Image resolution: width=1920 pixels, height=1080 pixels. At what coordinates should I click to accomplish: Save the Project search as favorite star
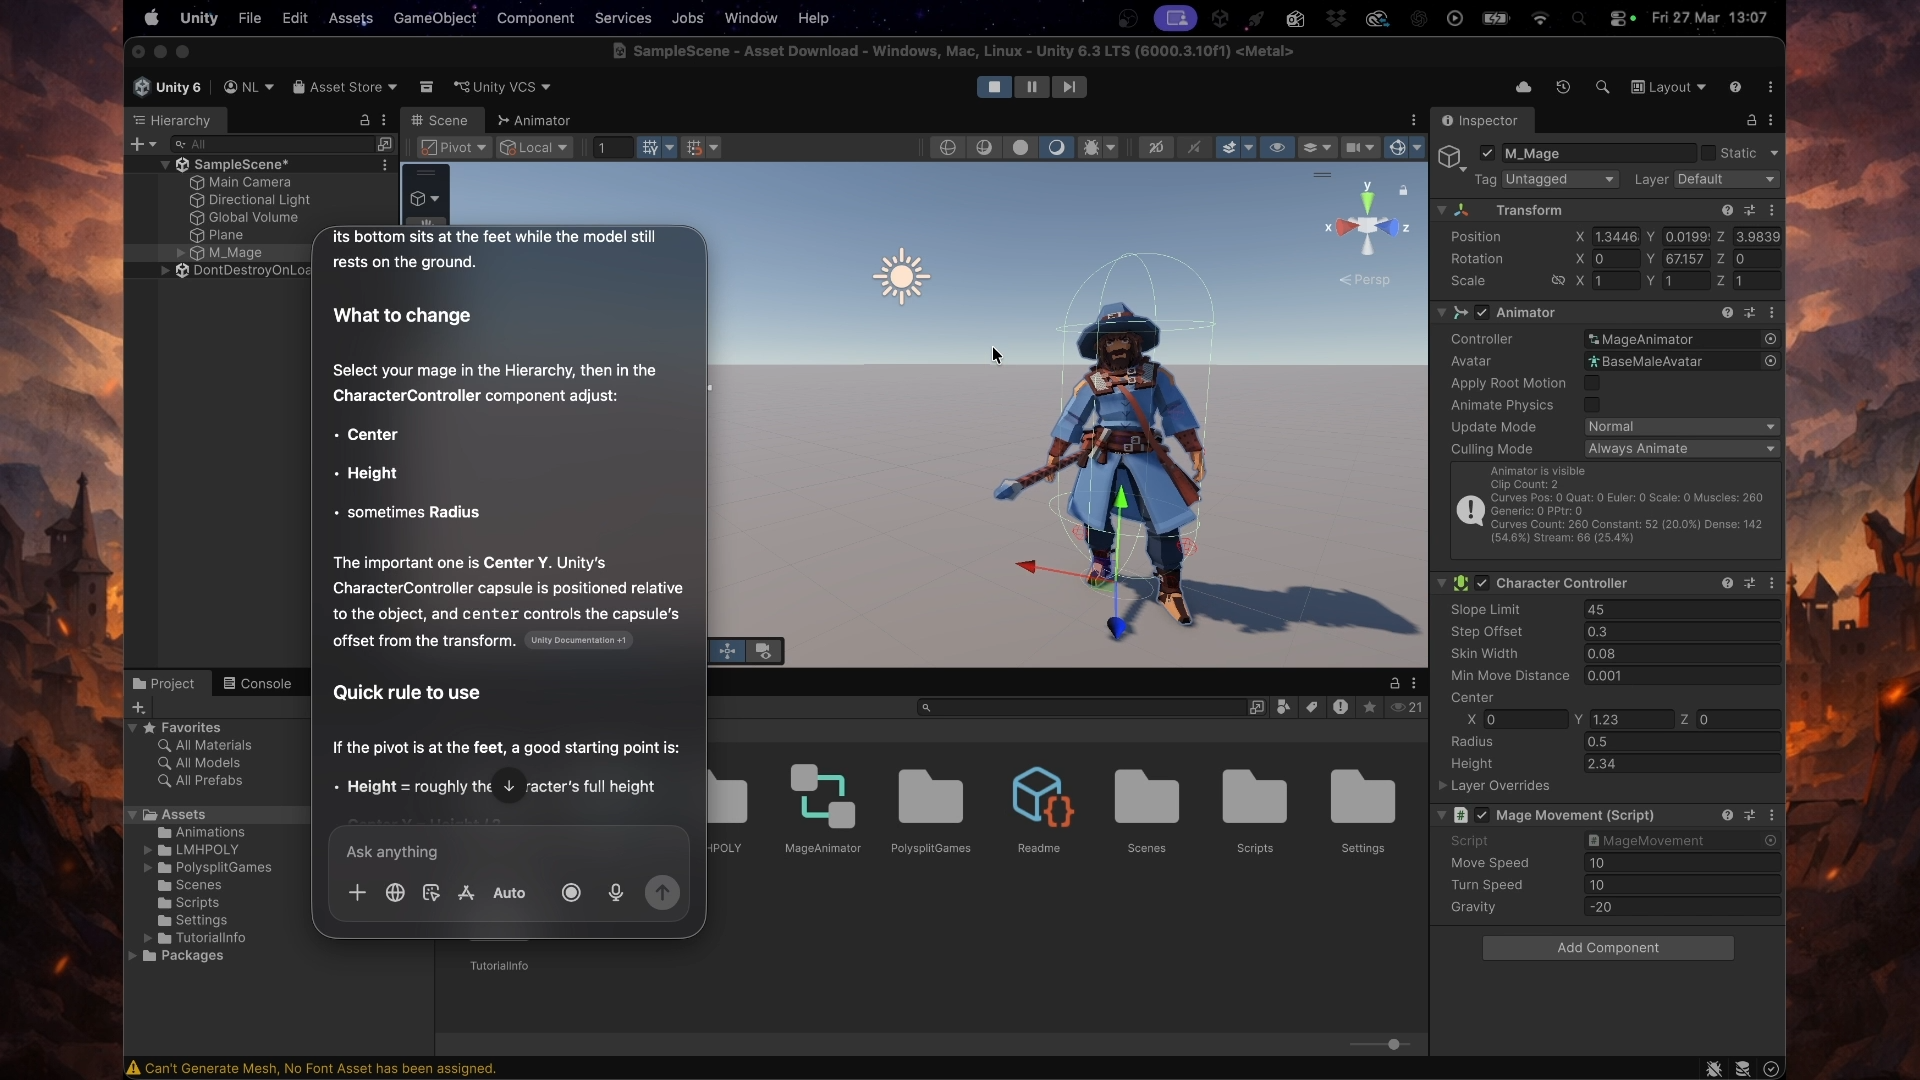point(1369,707)
